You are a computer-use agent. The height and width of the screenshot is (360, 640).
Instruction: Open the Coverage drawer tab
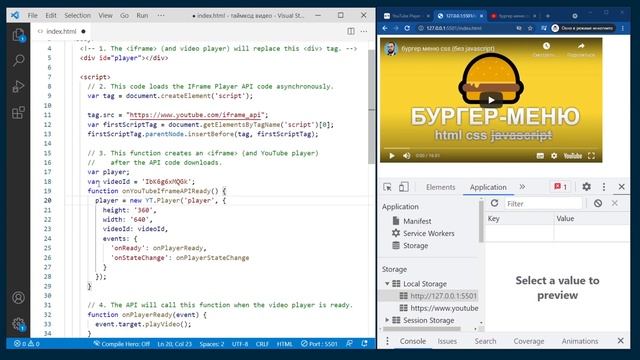pyautogui.click(x=529, y=341)
